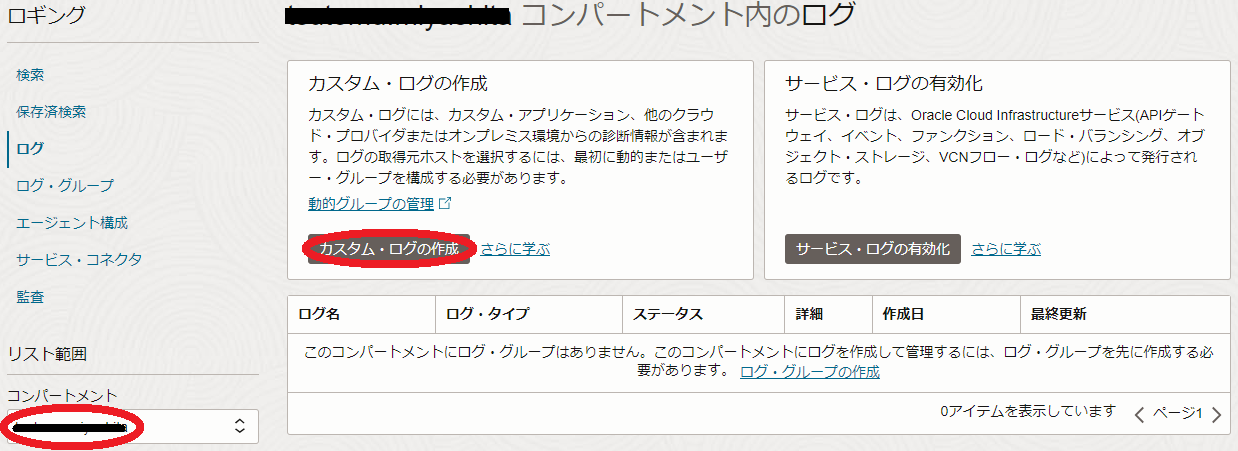Select ログ in the sidebar menu

click(x=30, y=149)
